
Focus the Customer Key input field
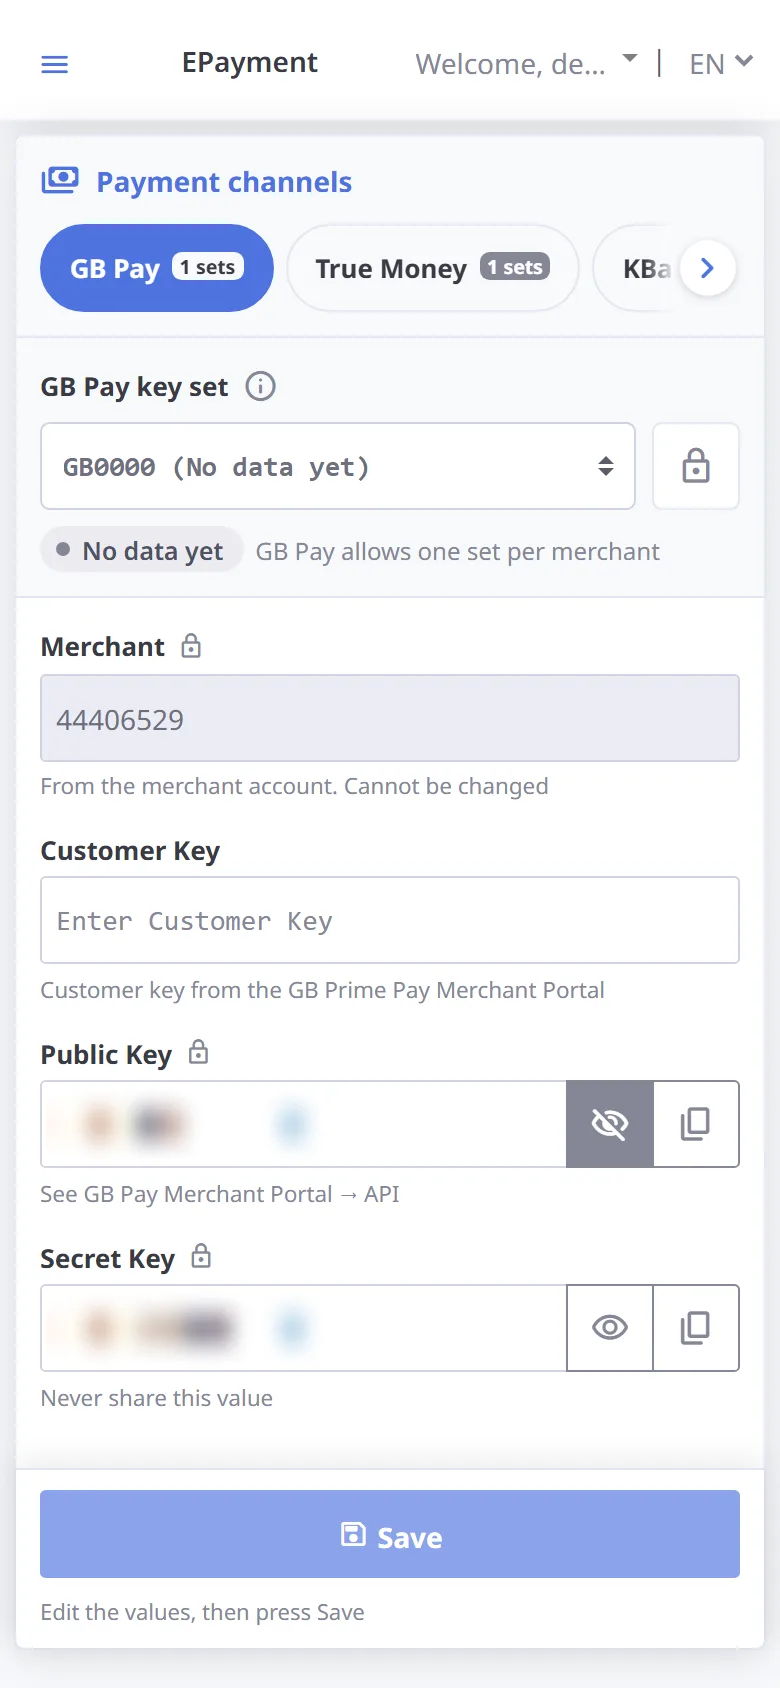390,920
